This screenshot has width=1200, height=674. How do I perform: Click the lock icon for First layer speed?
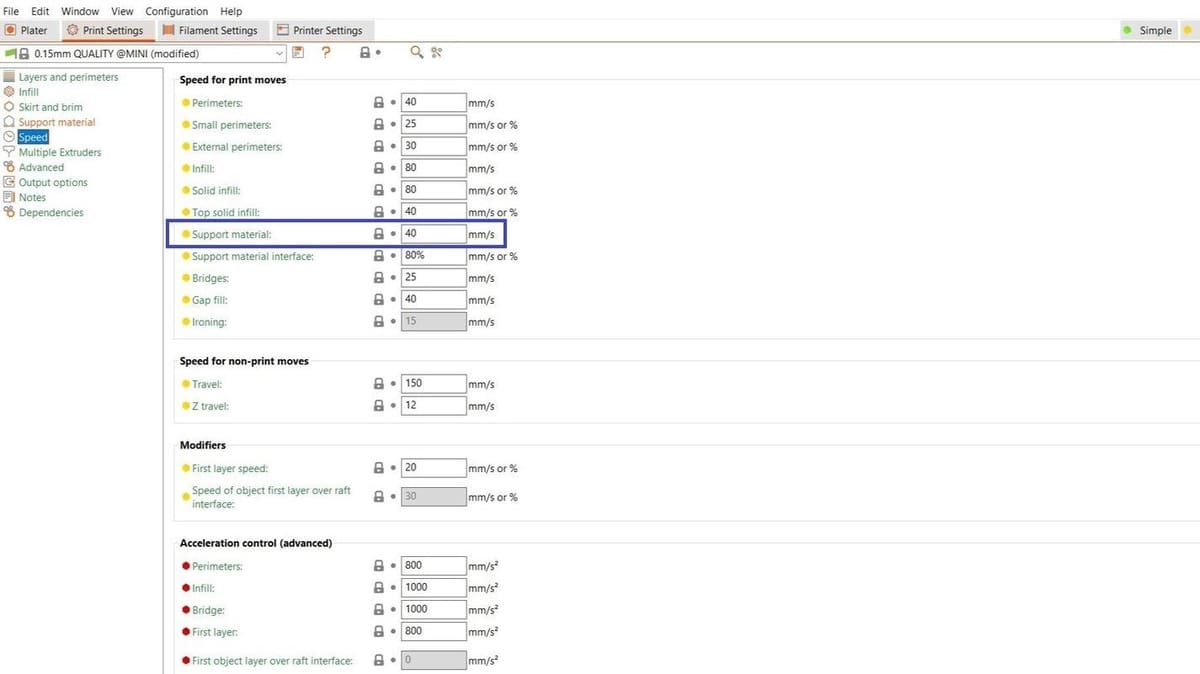pos(379,468)
